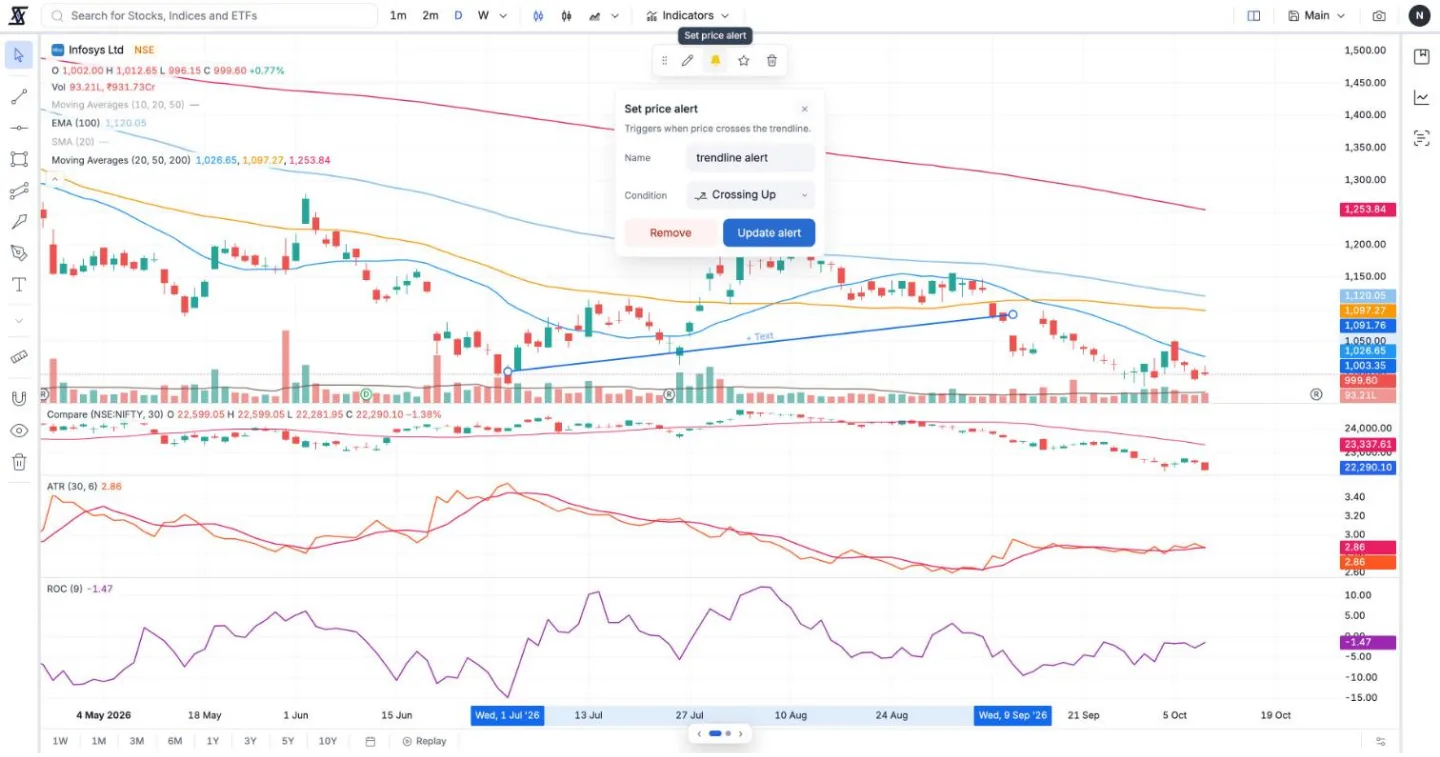Select the 6M range at bottom
Screen dimensions: 1440x757
(175, 741)
